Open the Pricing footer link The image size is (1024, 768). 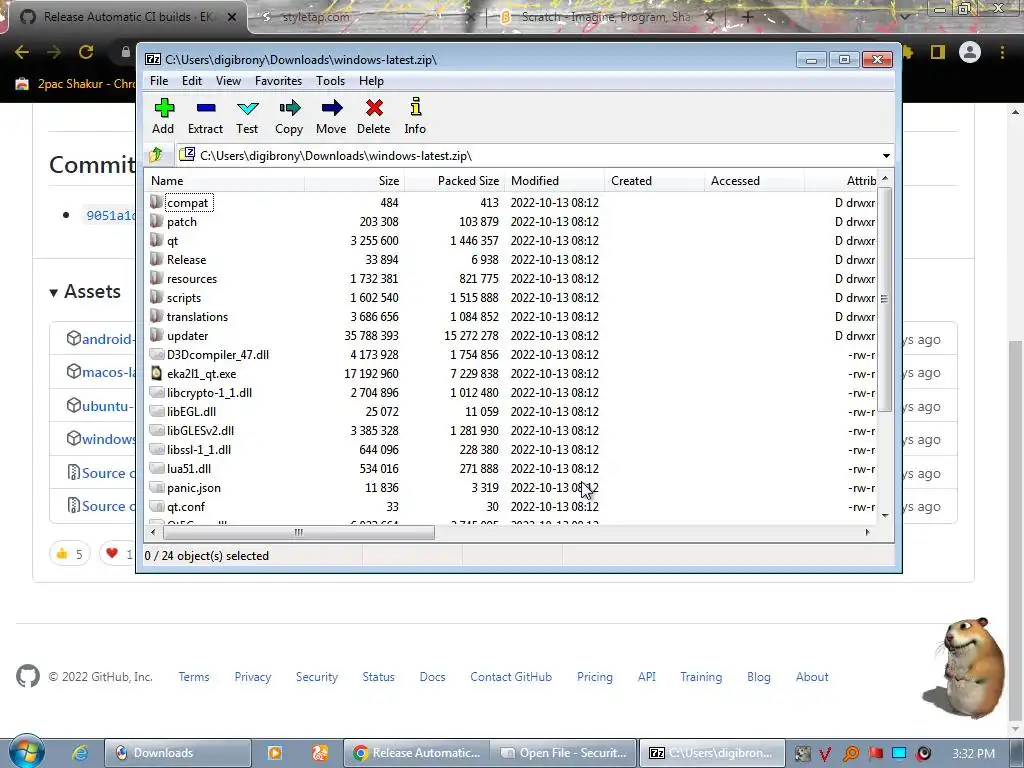tap(594, 677)
